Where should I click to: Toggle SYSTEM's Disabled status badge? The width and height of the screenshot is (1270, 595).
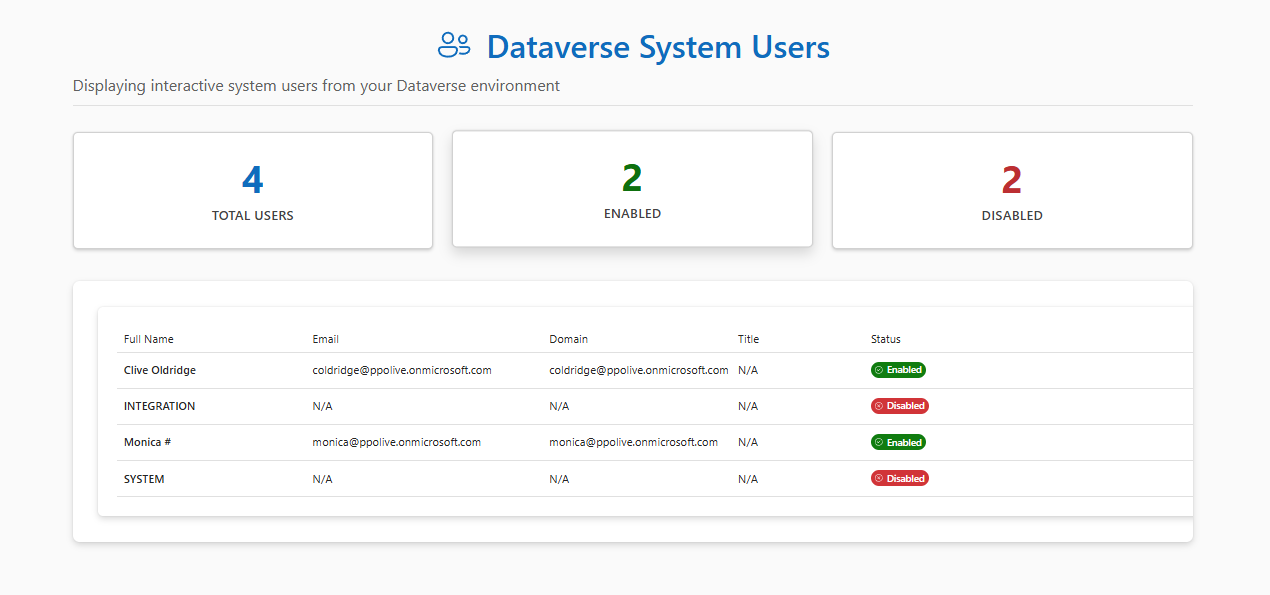tap(899, 478)
